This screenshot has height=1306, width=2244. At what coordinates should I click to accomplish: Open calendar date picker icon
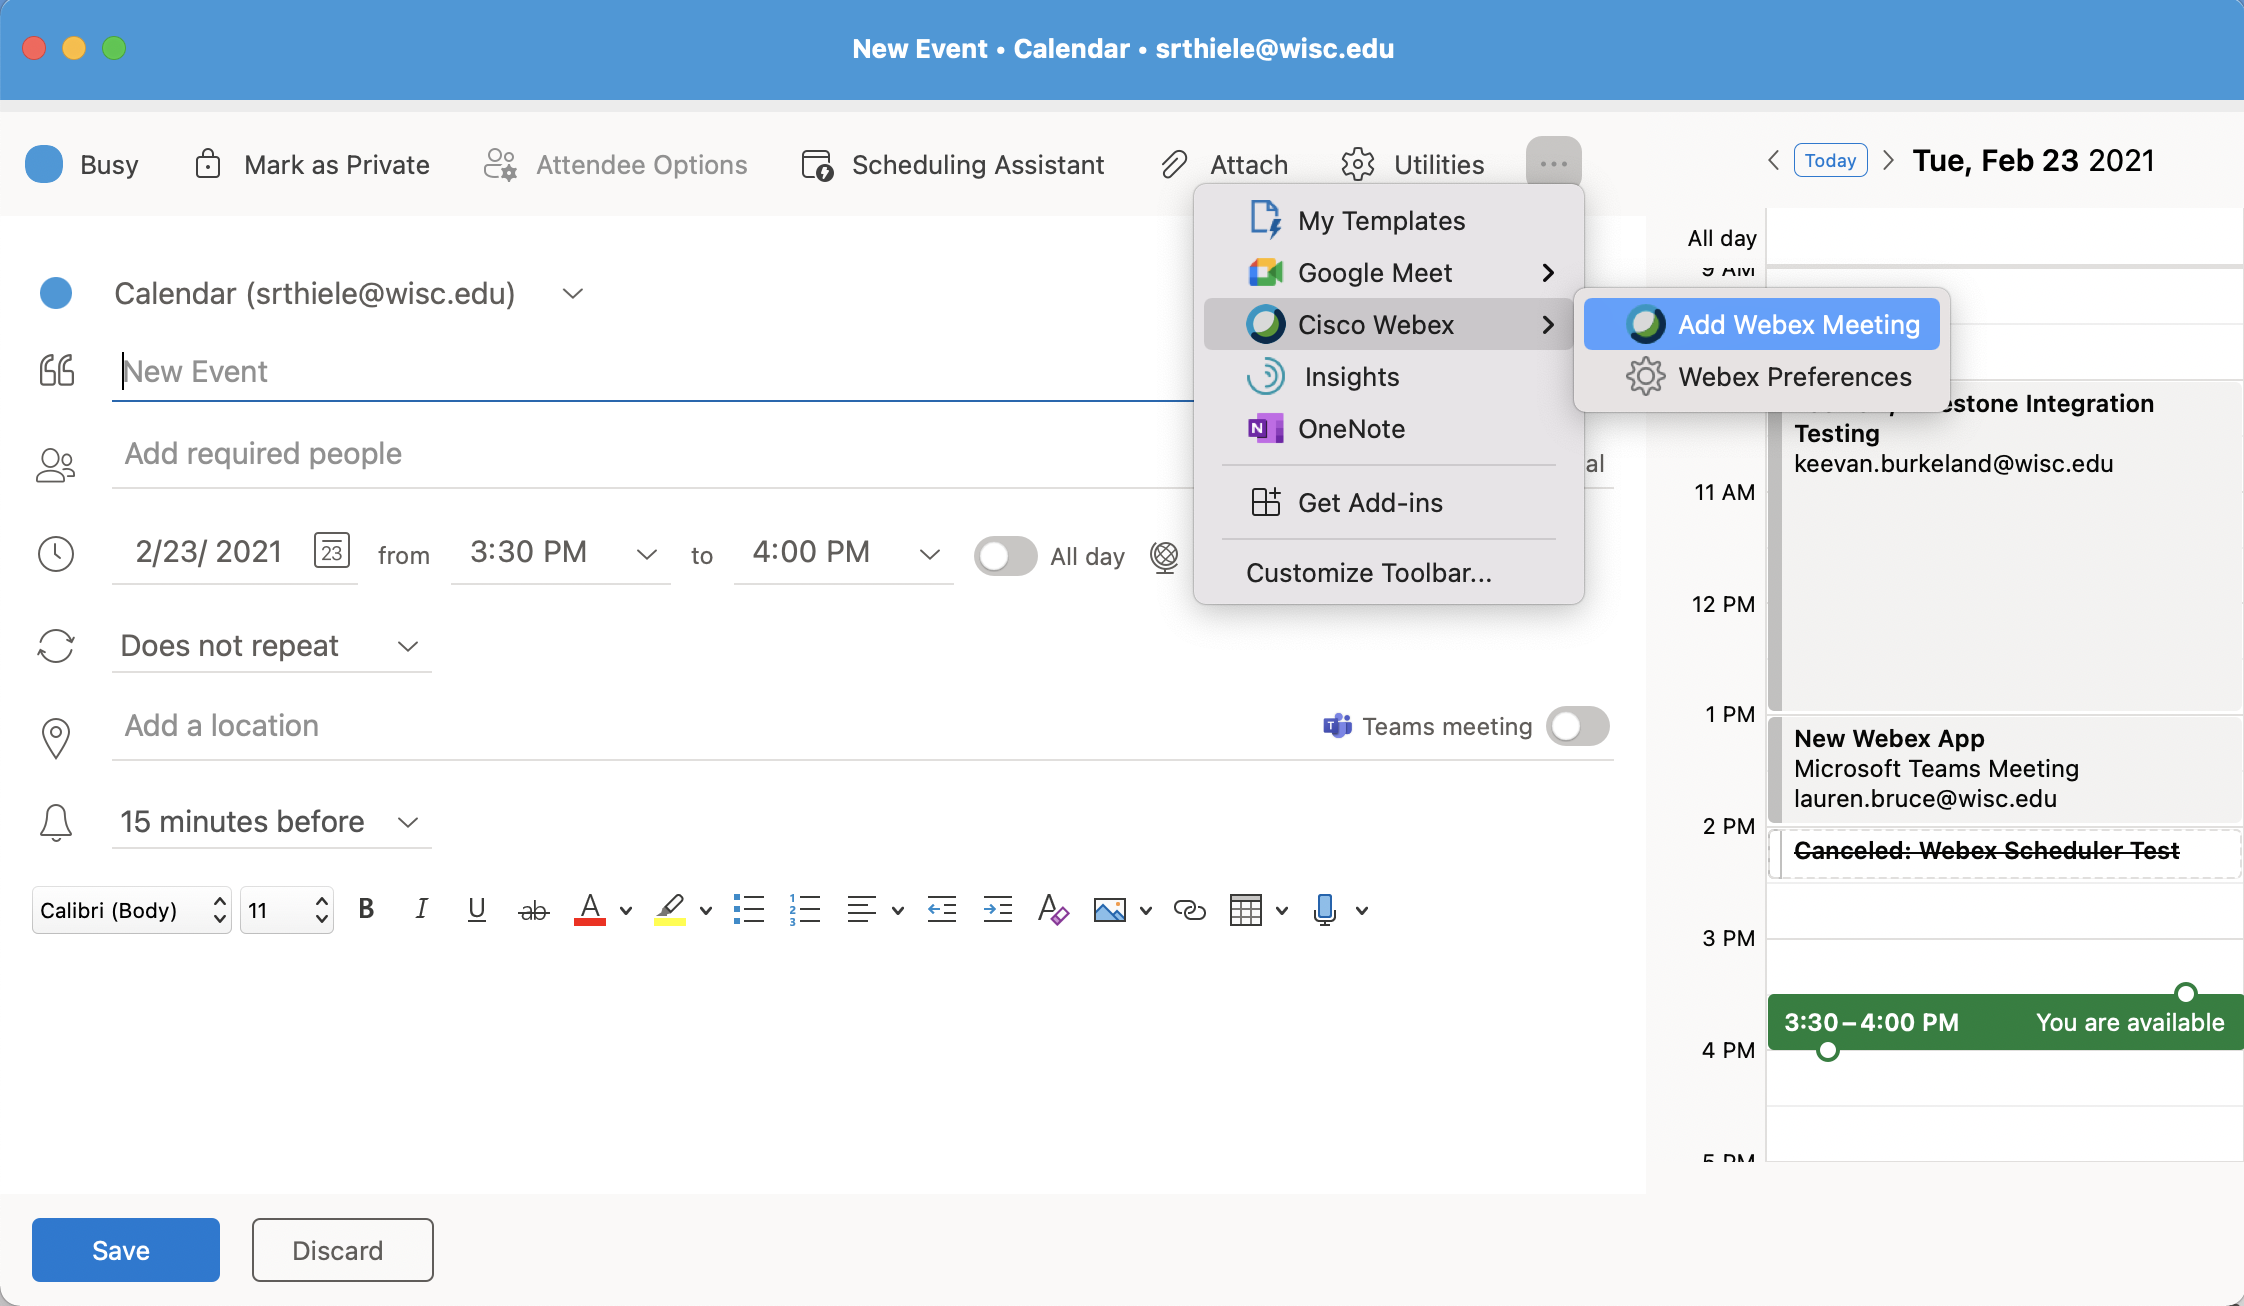[332, 551]
